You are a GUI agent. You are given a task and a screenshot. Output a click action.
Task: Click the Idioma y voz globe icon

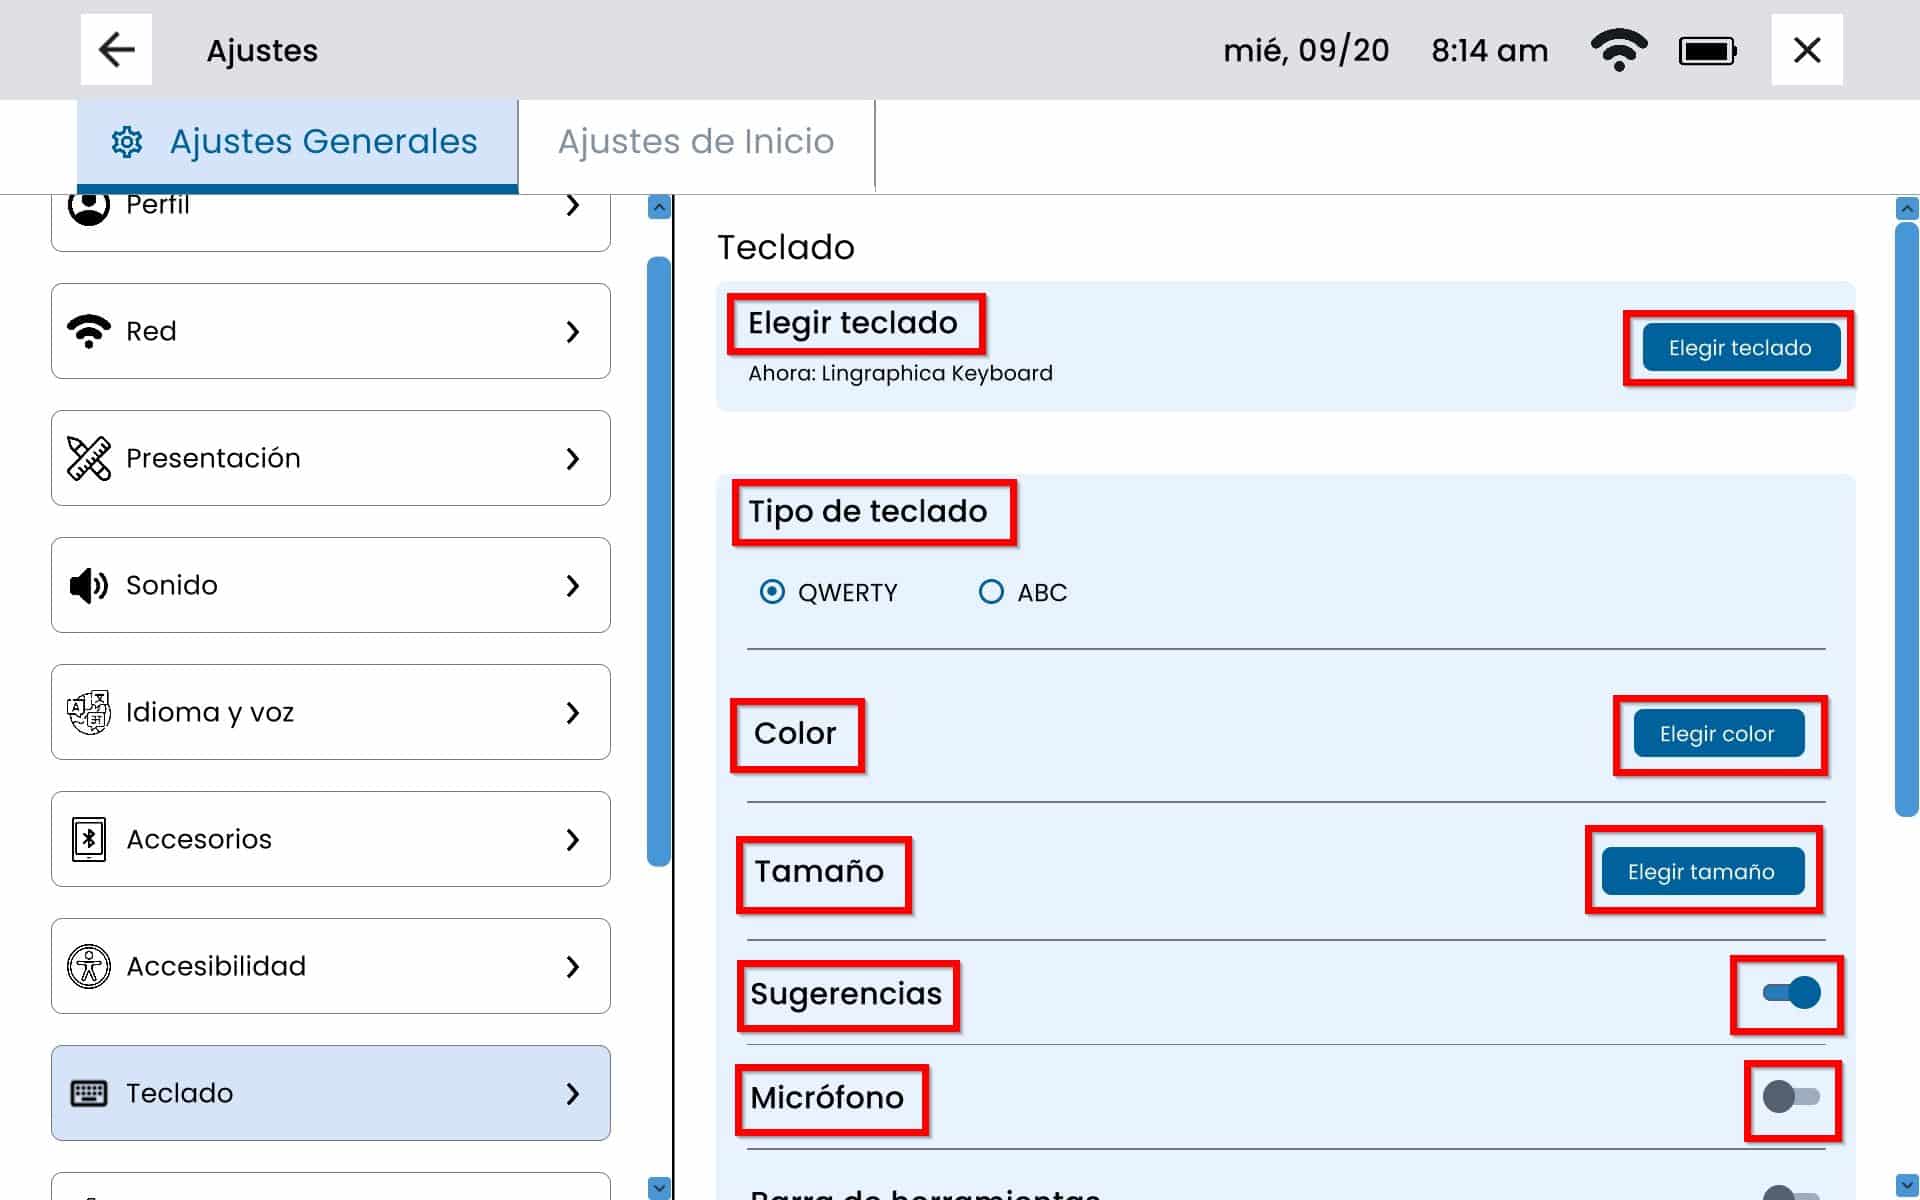coord(89,712)
